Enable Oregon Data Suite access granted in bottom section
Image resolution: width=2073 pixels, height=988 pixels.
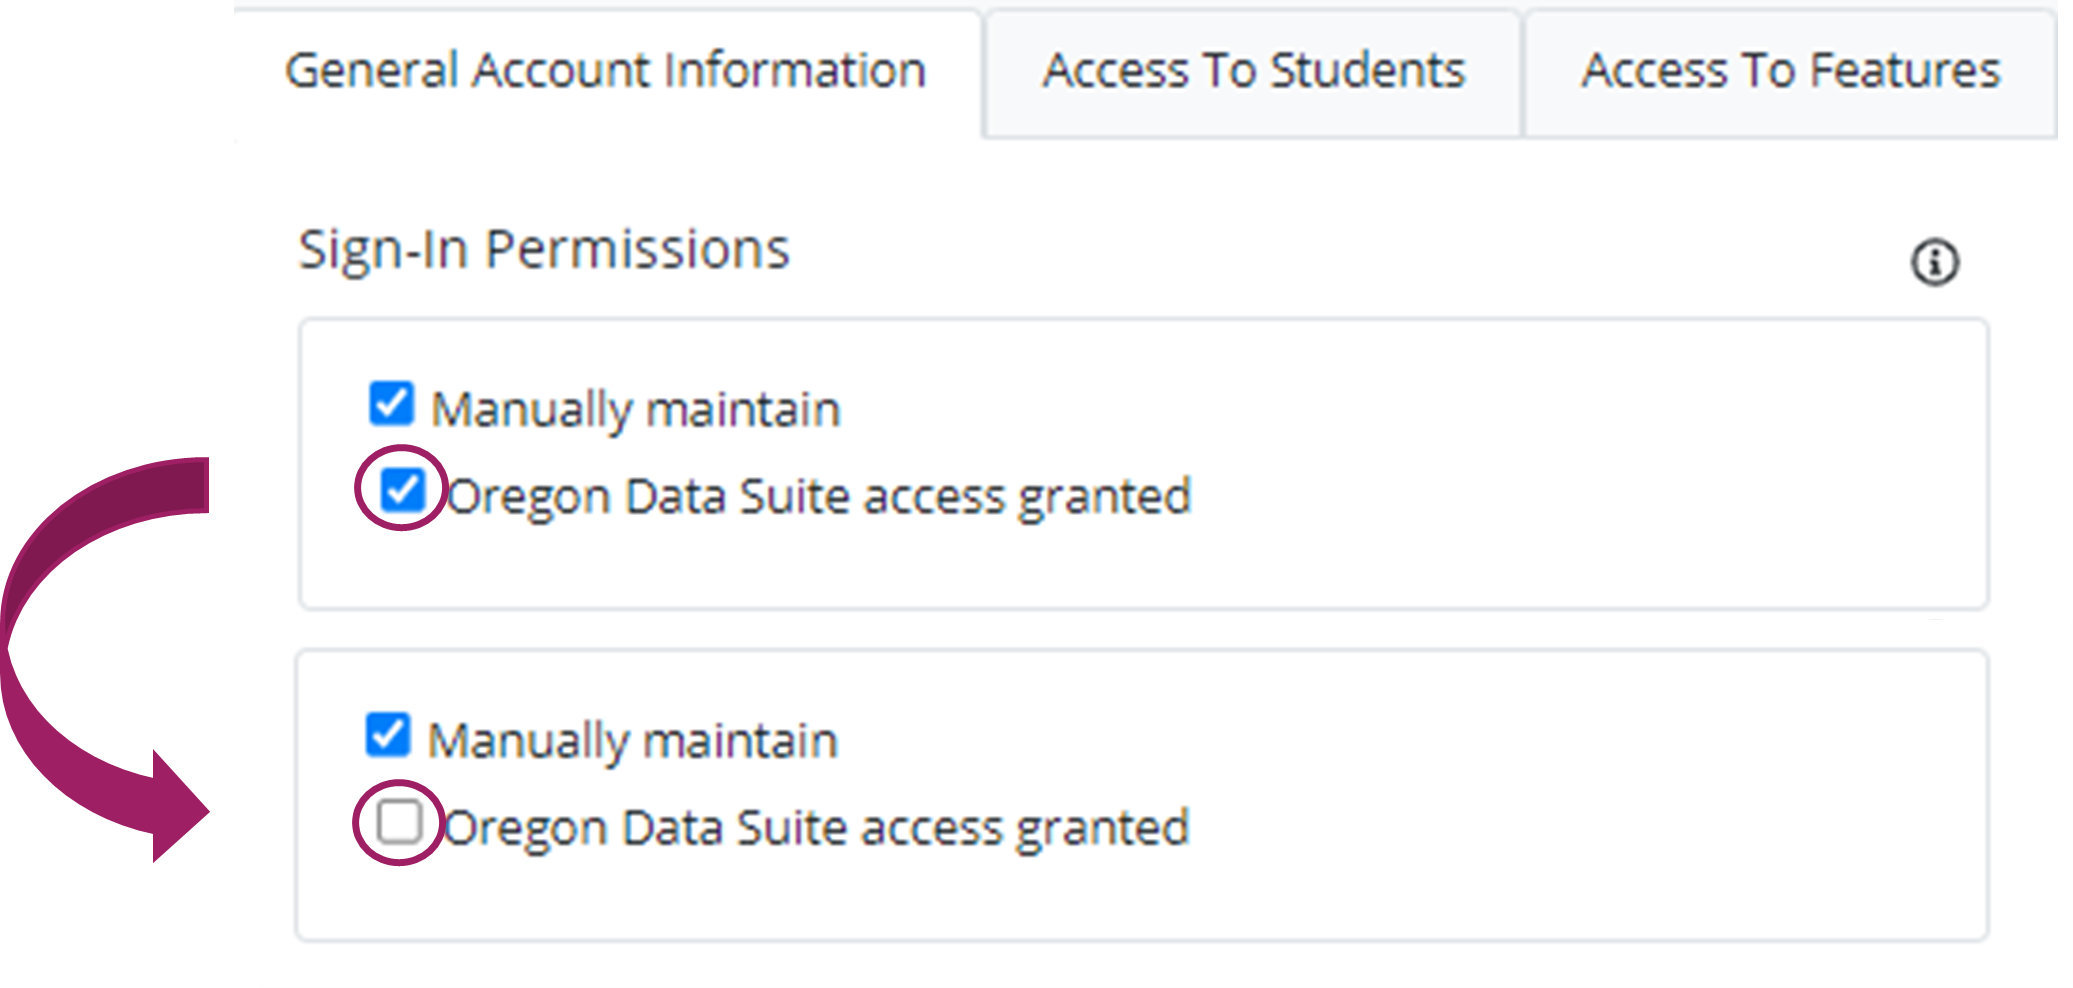398,823
